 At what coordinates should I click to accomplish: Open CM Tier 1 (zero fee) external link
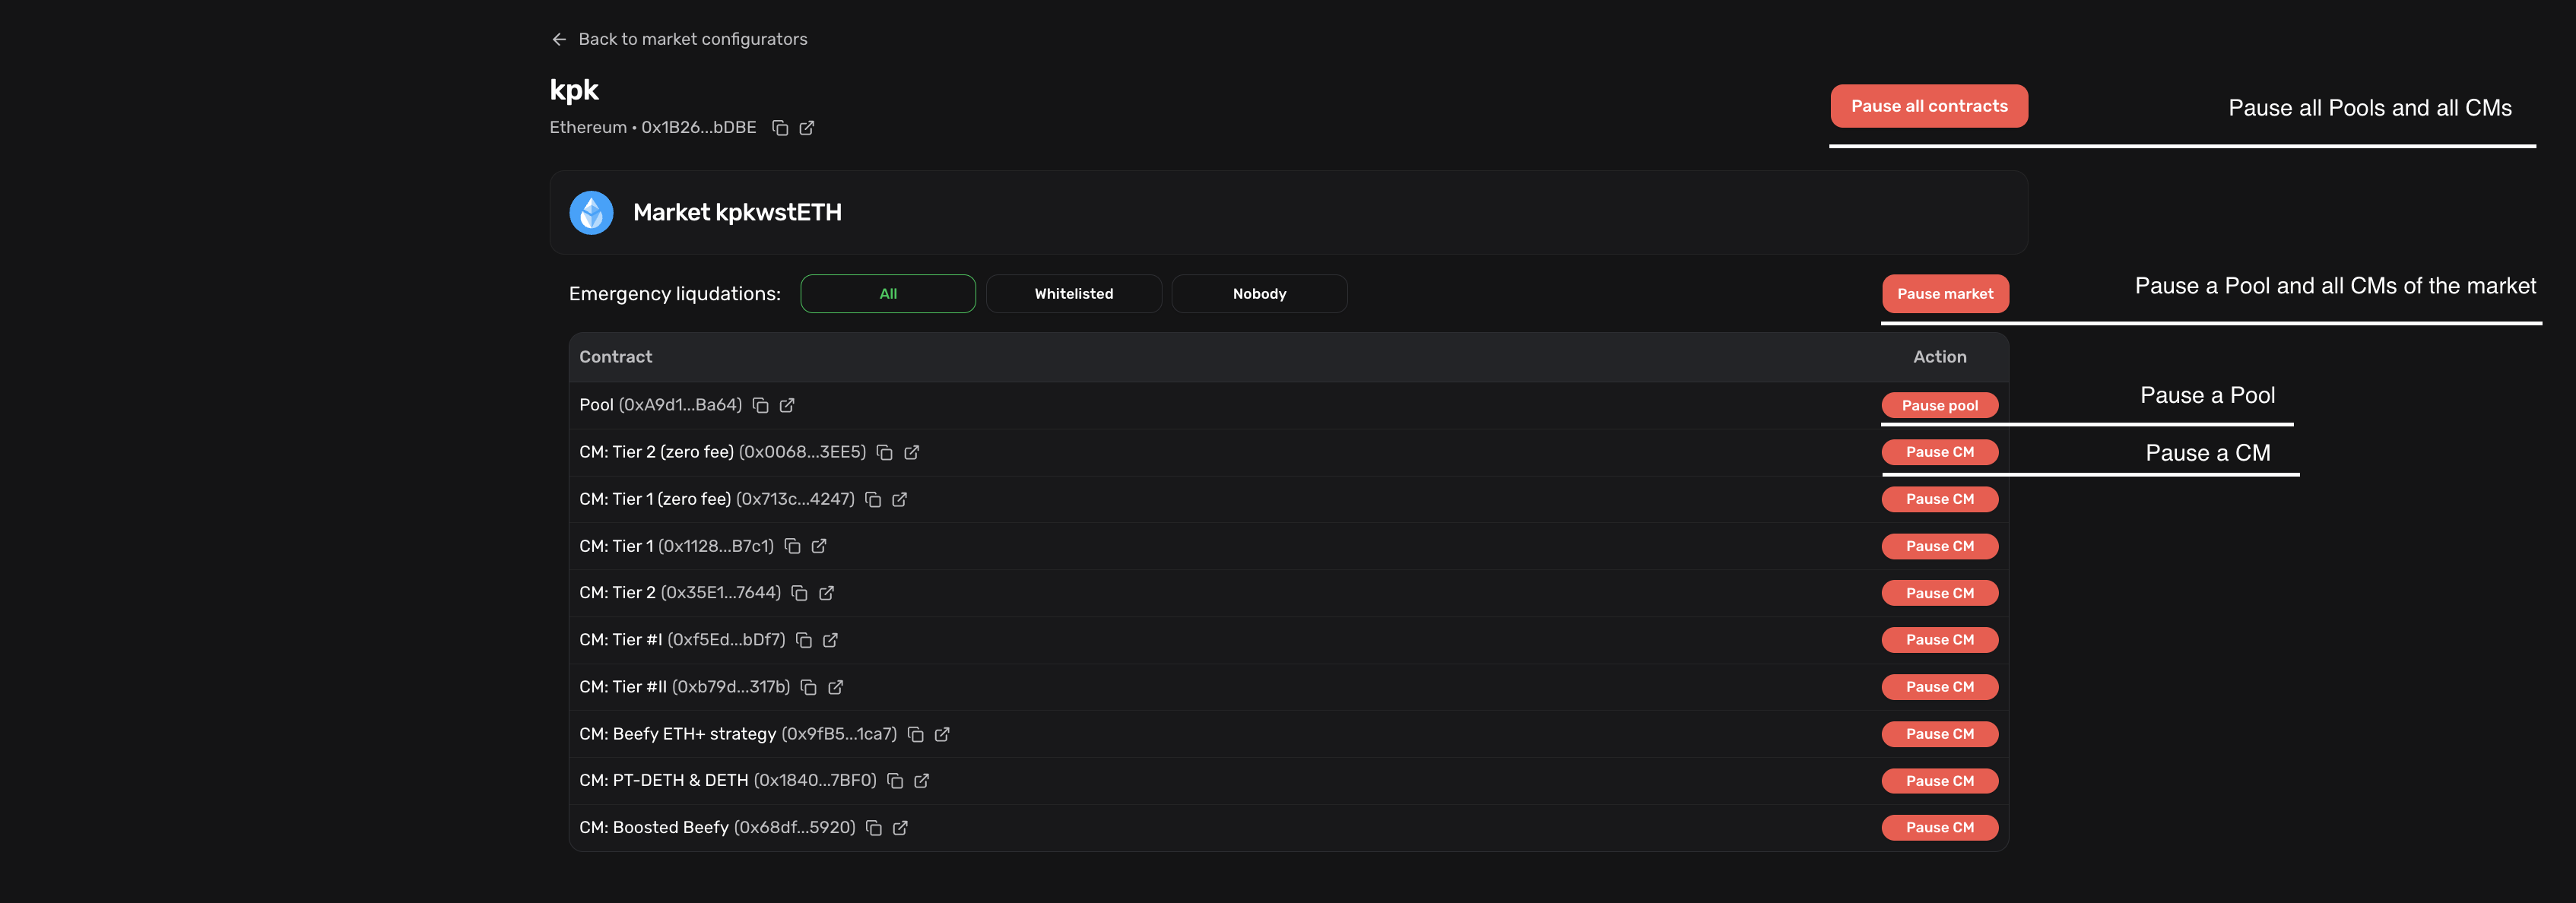[x=899, y=499]
